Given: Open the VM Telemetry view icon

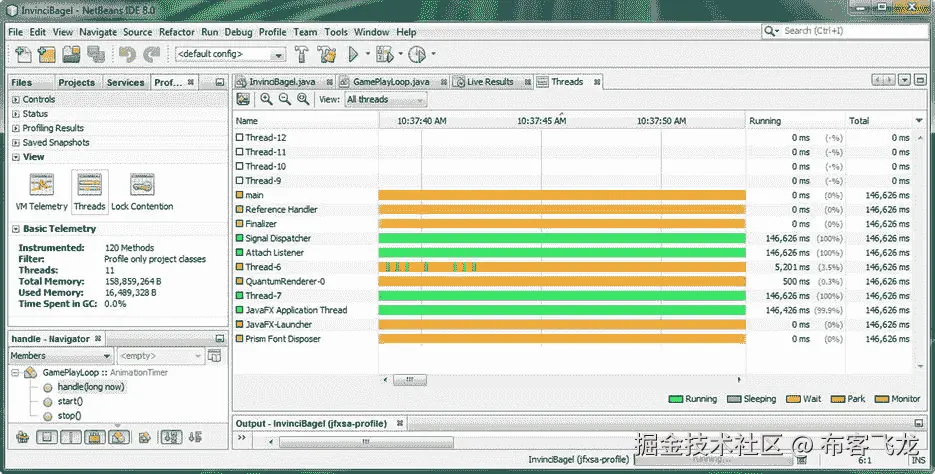Looking at the screenshot, I should (41, 192).
